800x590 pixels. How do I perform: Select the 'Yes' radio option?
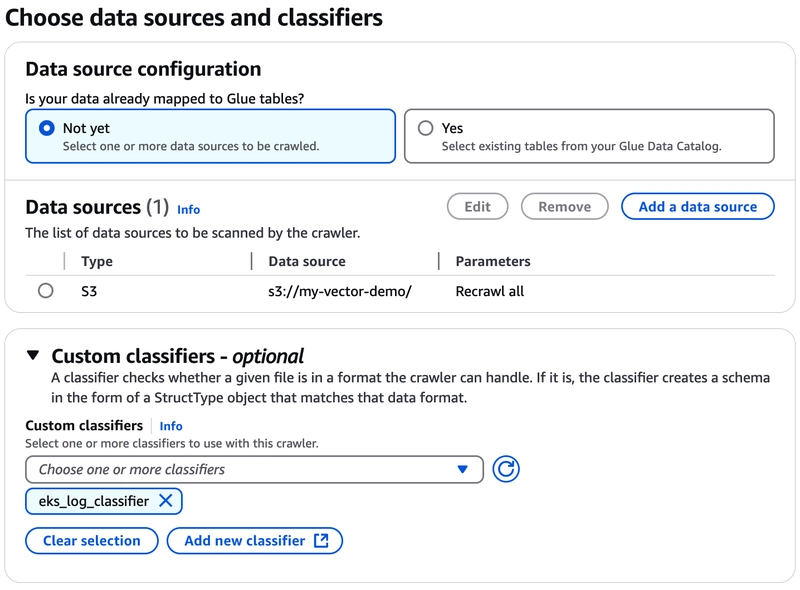click(x=426, y=128)
